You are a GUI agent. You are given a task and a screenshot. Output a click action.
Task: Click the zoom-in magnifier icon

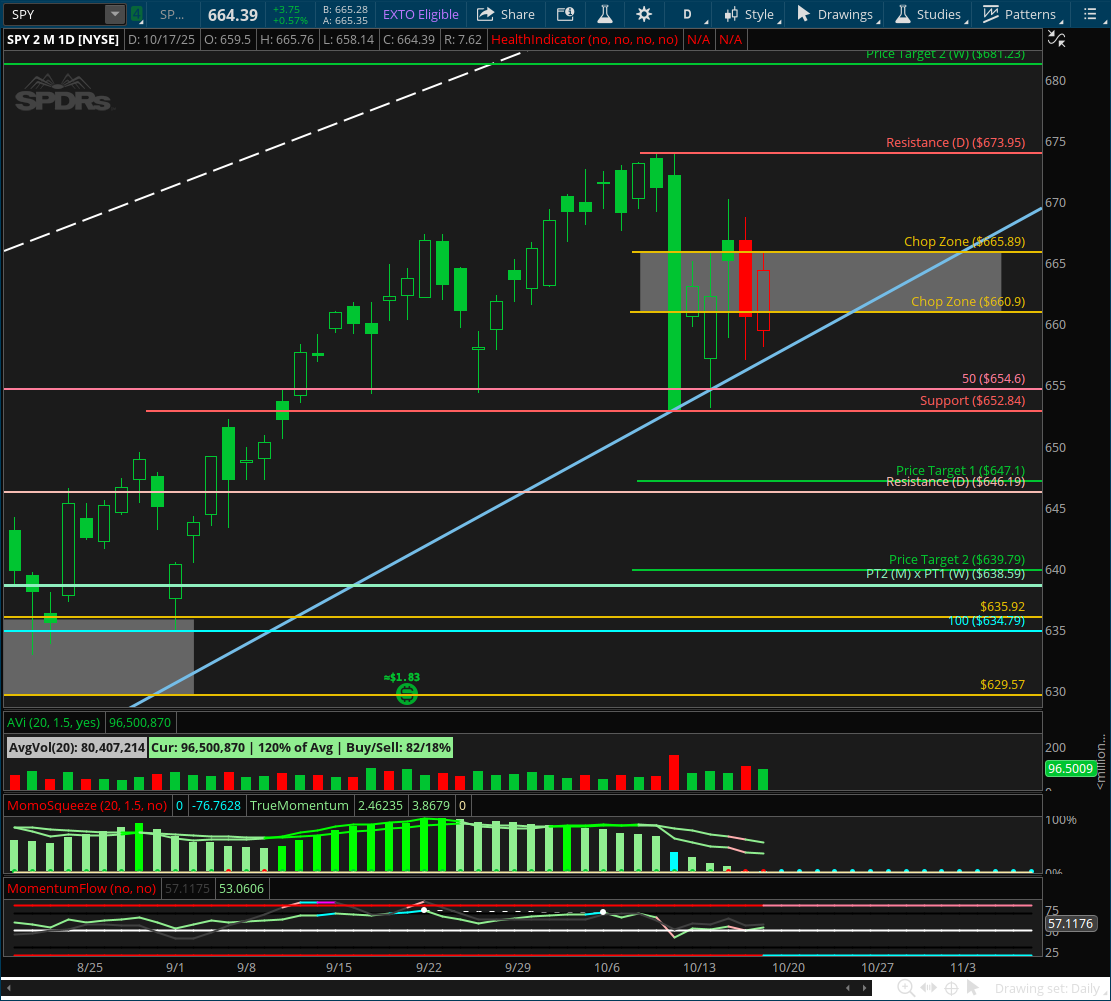point(905,988)
